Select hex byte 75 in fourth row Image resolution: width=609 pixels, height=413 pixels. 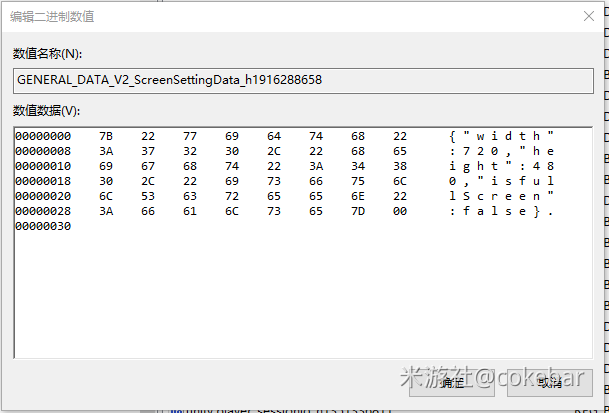tap(358, 181)
